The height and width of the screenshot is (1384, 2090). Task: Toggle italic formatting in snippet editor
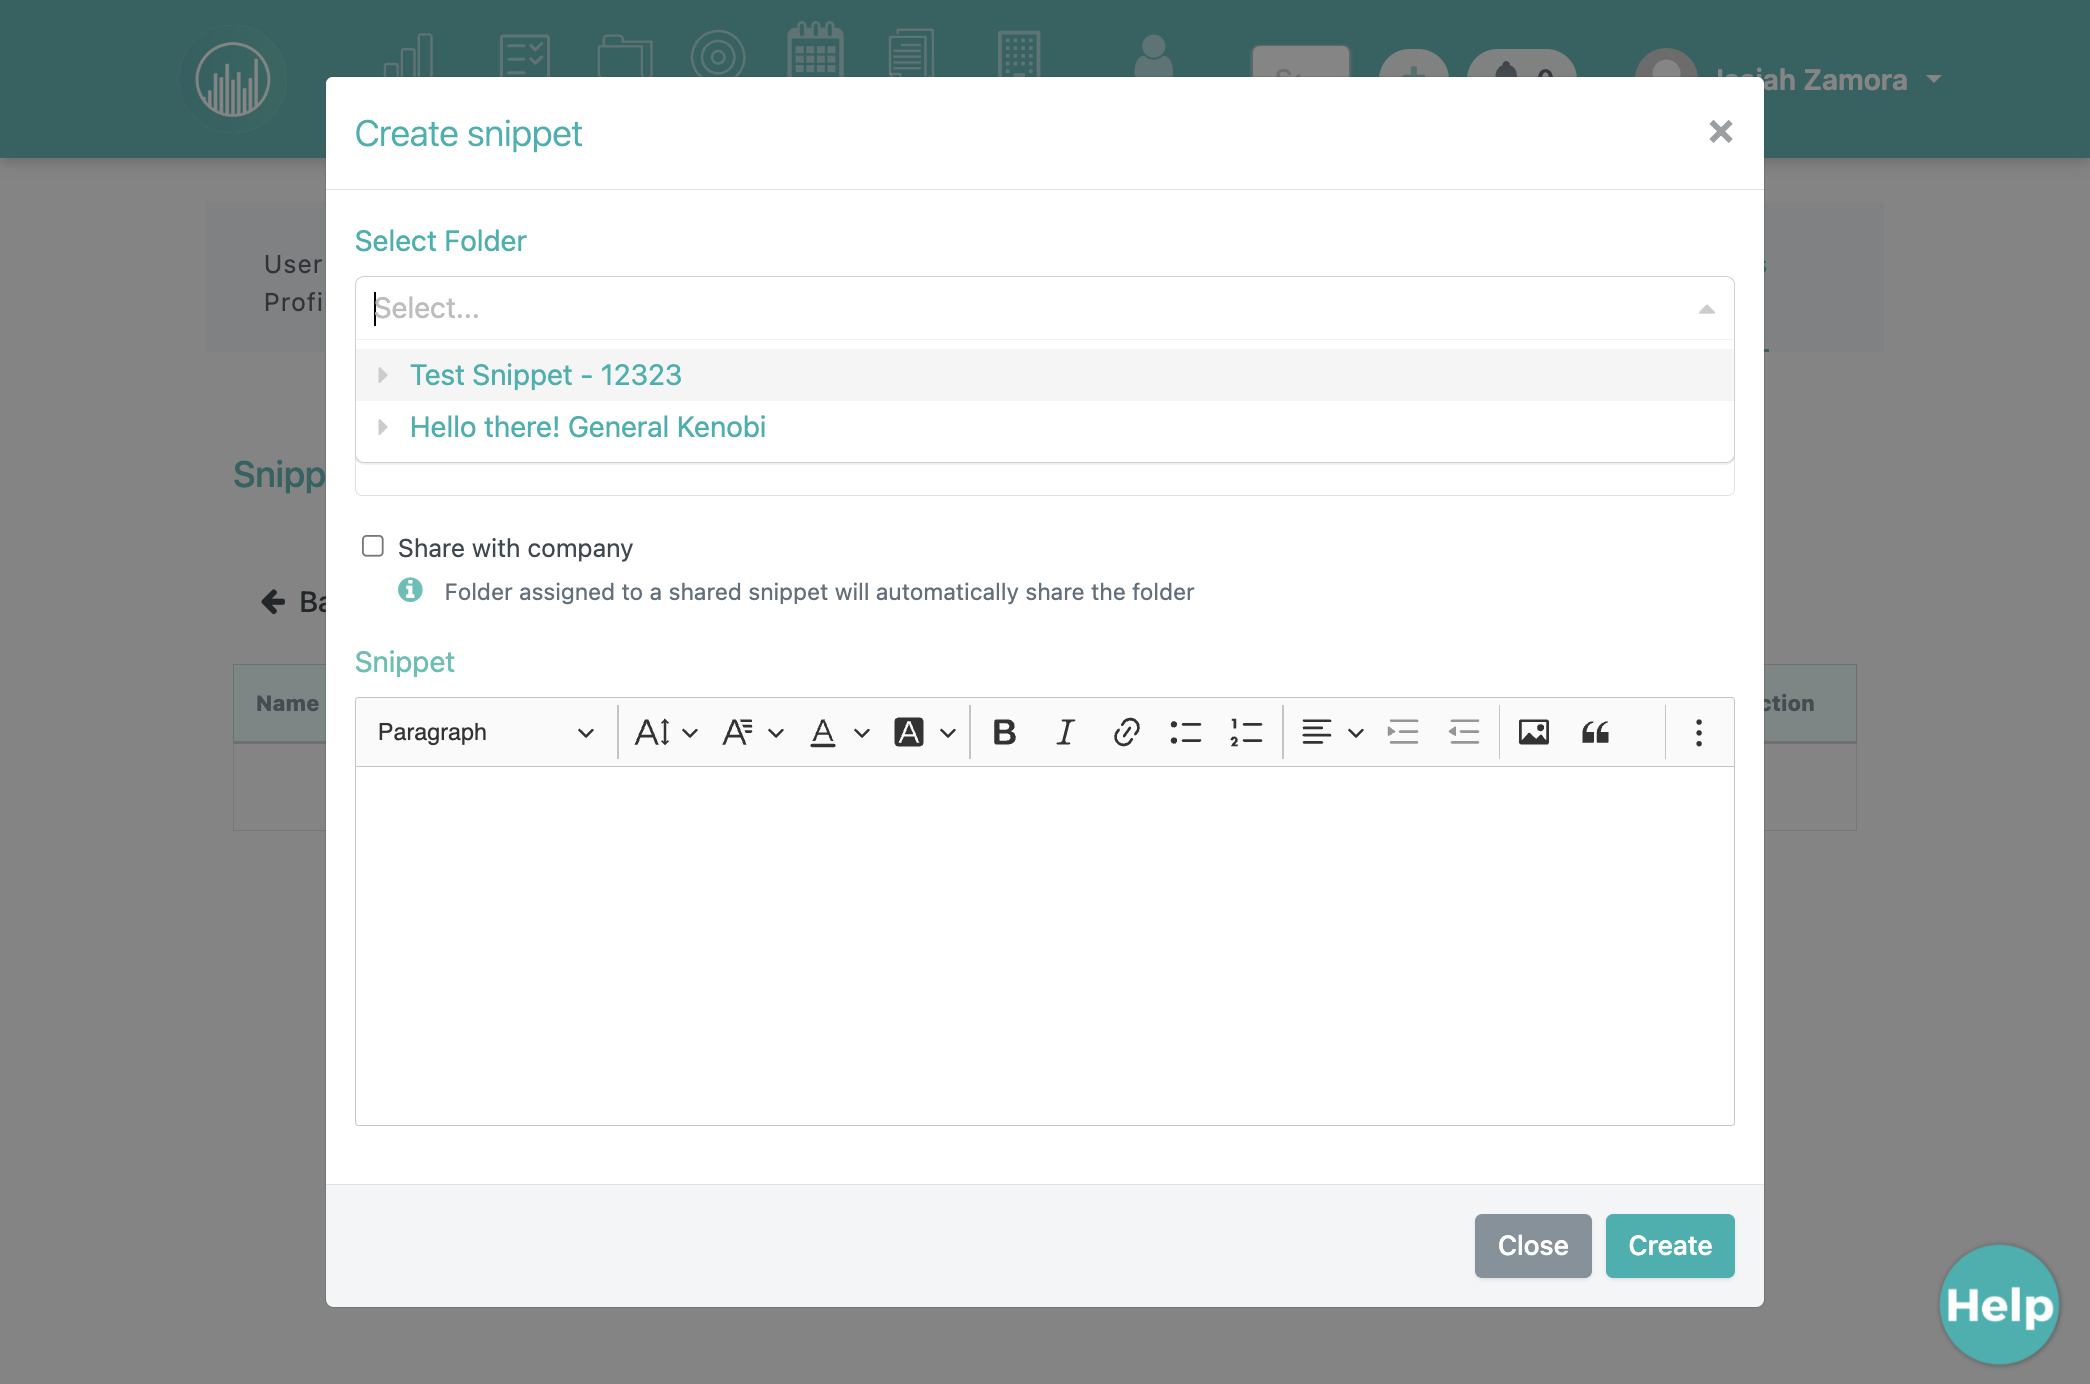click(1065, 733)
